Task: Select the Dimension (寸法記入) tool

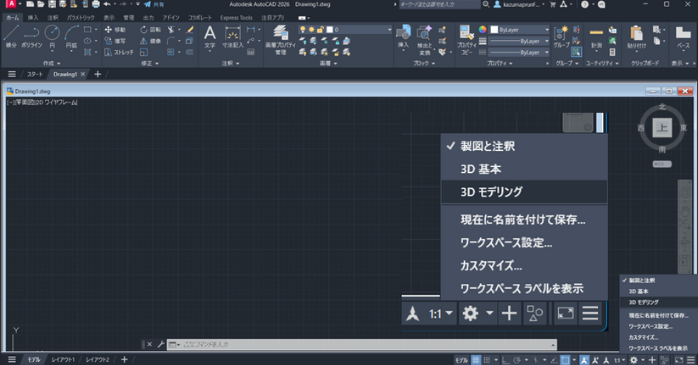Action: click(x=233, y=36)
